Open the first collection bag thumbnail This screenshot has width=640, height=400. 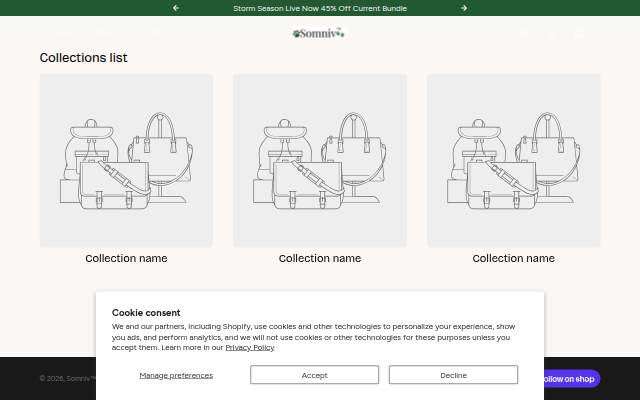click(126, 160)
